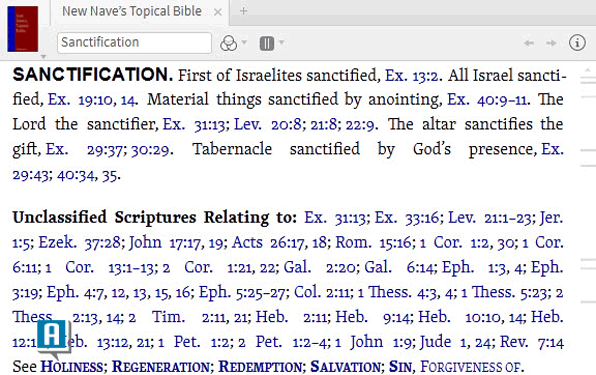Open the Col. 2:11 reference
Viewport: 596px width, 375px height.
pyautogui.click(x=323, y=293)
